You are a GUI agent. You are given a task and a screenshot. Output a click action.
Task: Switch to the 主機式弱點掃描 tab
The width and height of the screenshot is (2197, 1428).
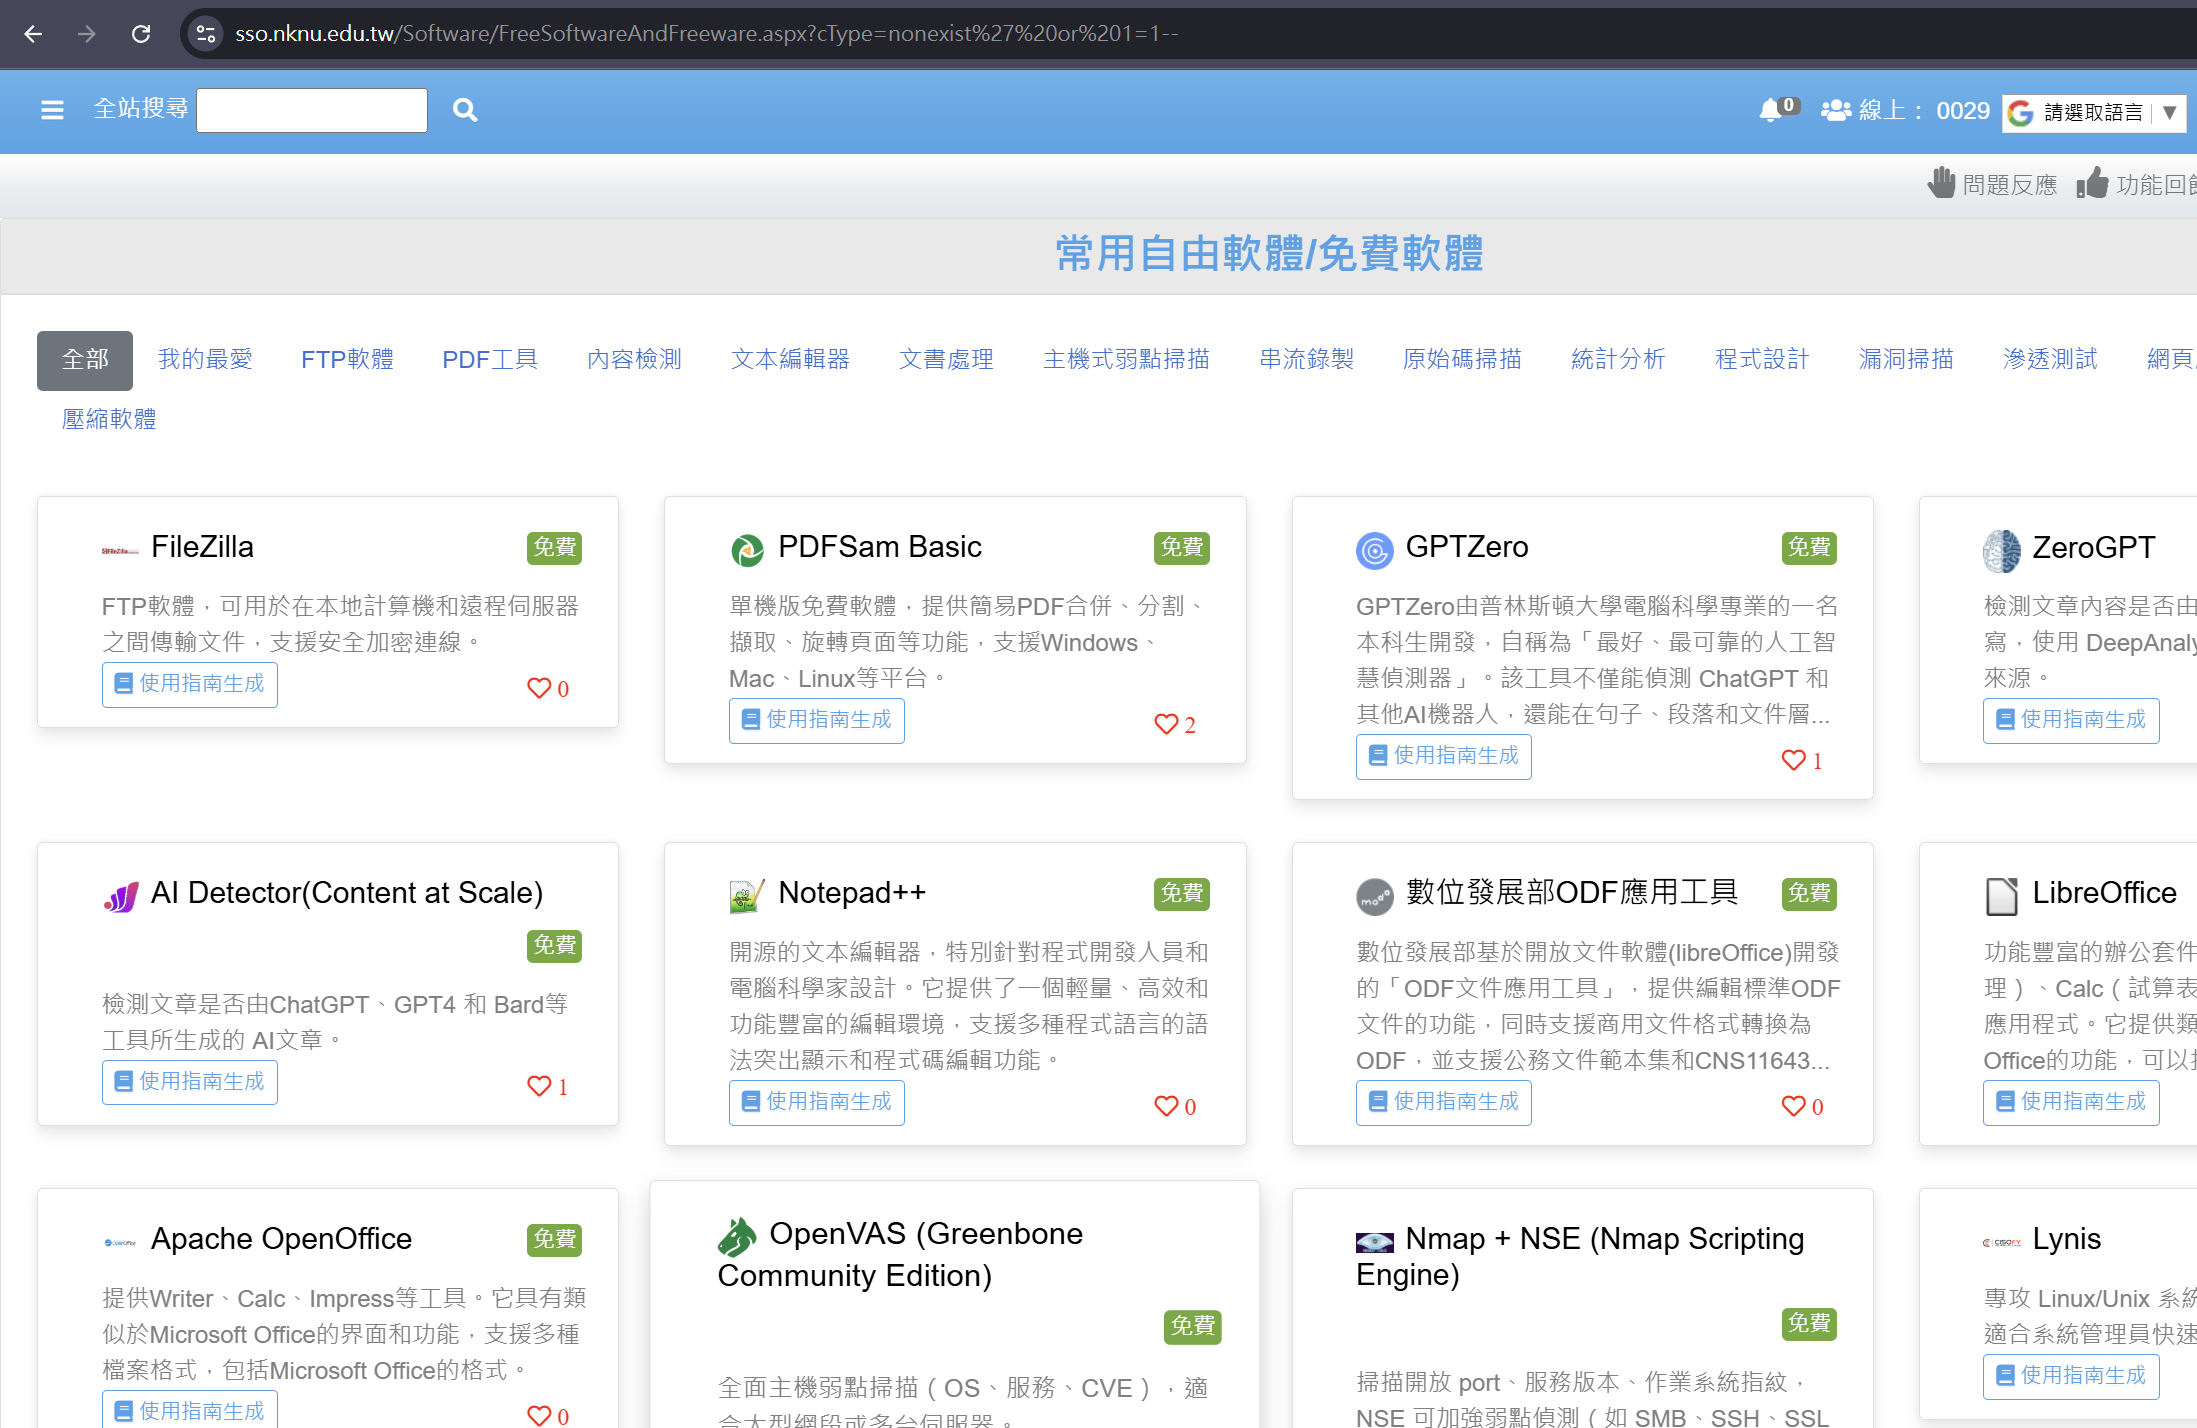1126,360
